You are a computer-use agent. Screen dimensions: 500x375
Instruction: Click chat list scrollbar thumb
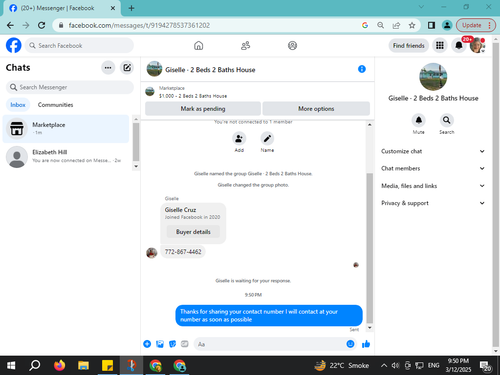[136, 142]
